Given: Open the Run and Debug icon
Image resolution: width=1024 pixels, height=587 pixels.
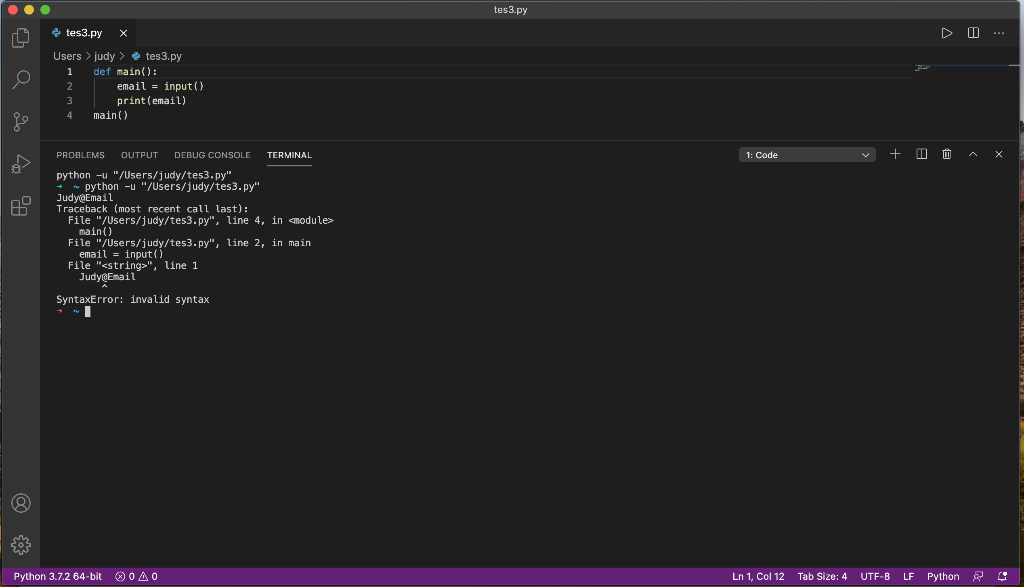Looking at the screenshot, I should (x=20, y=166).
